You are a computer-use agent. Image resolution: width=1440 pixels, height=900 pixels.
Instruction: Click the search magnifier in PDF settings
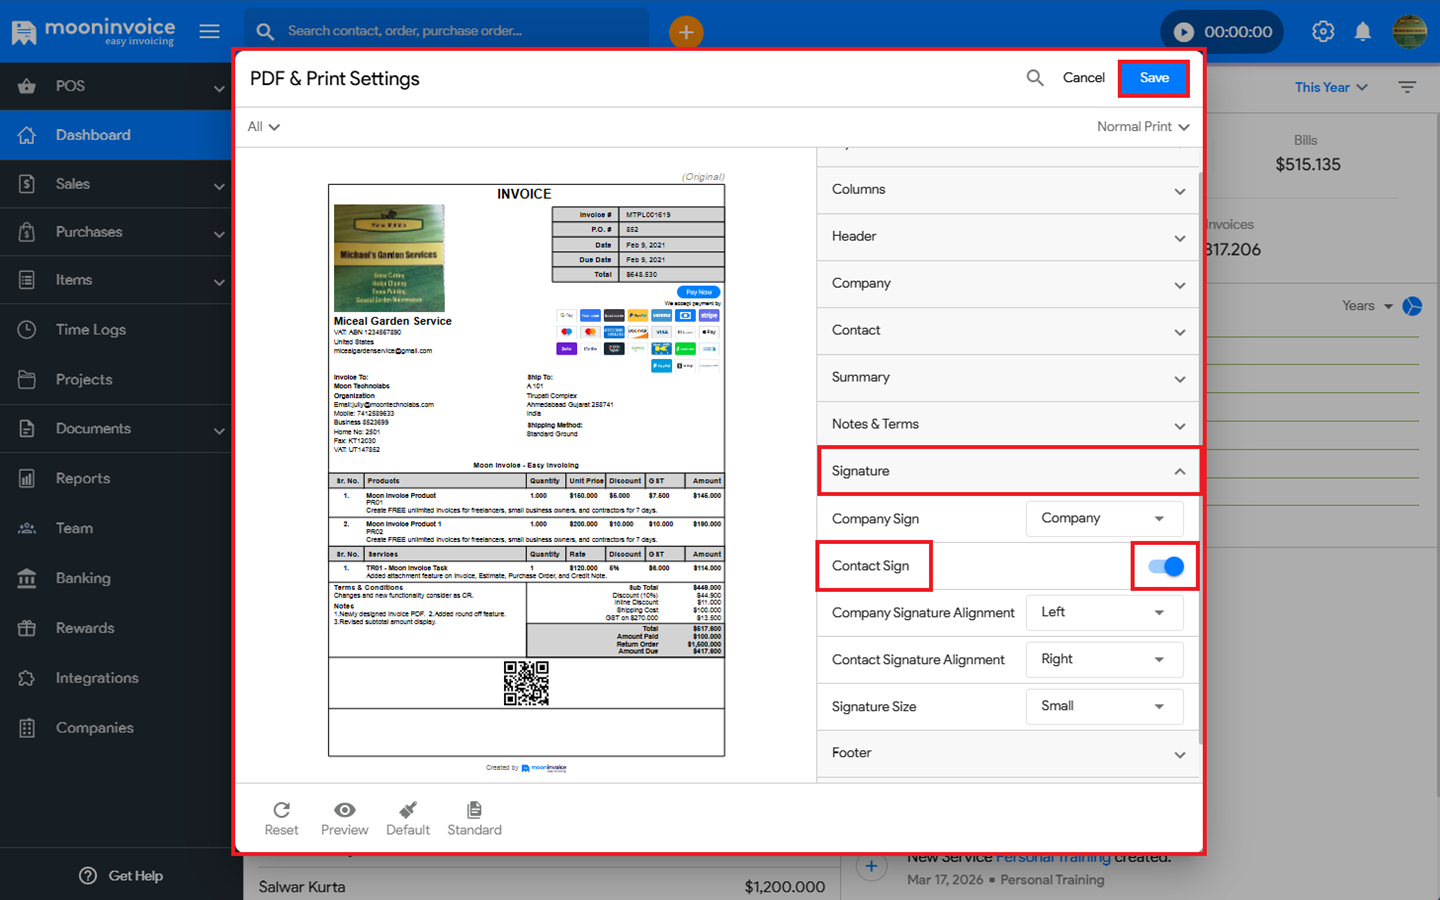pos(1035,78)
